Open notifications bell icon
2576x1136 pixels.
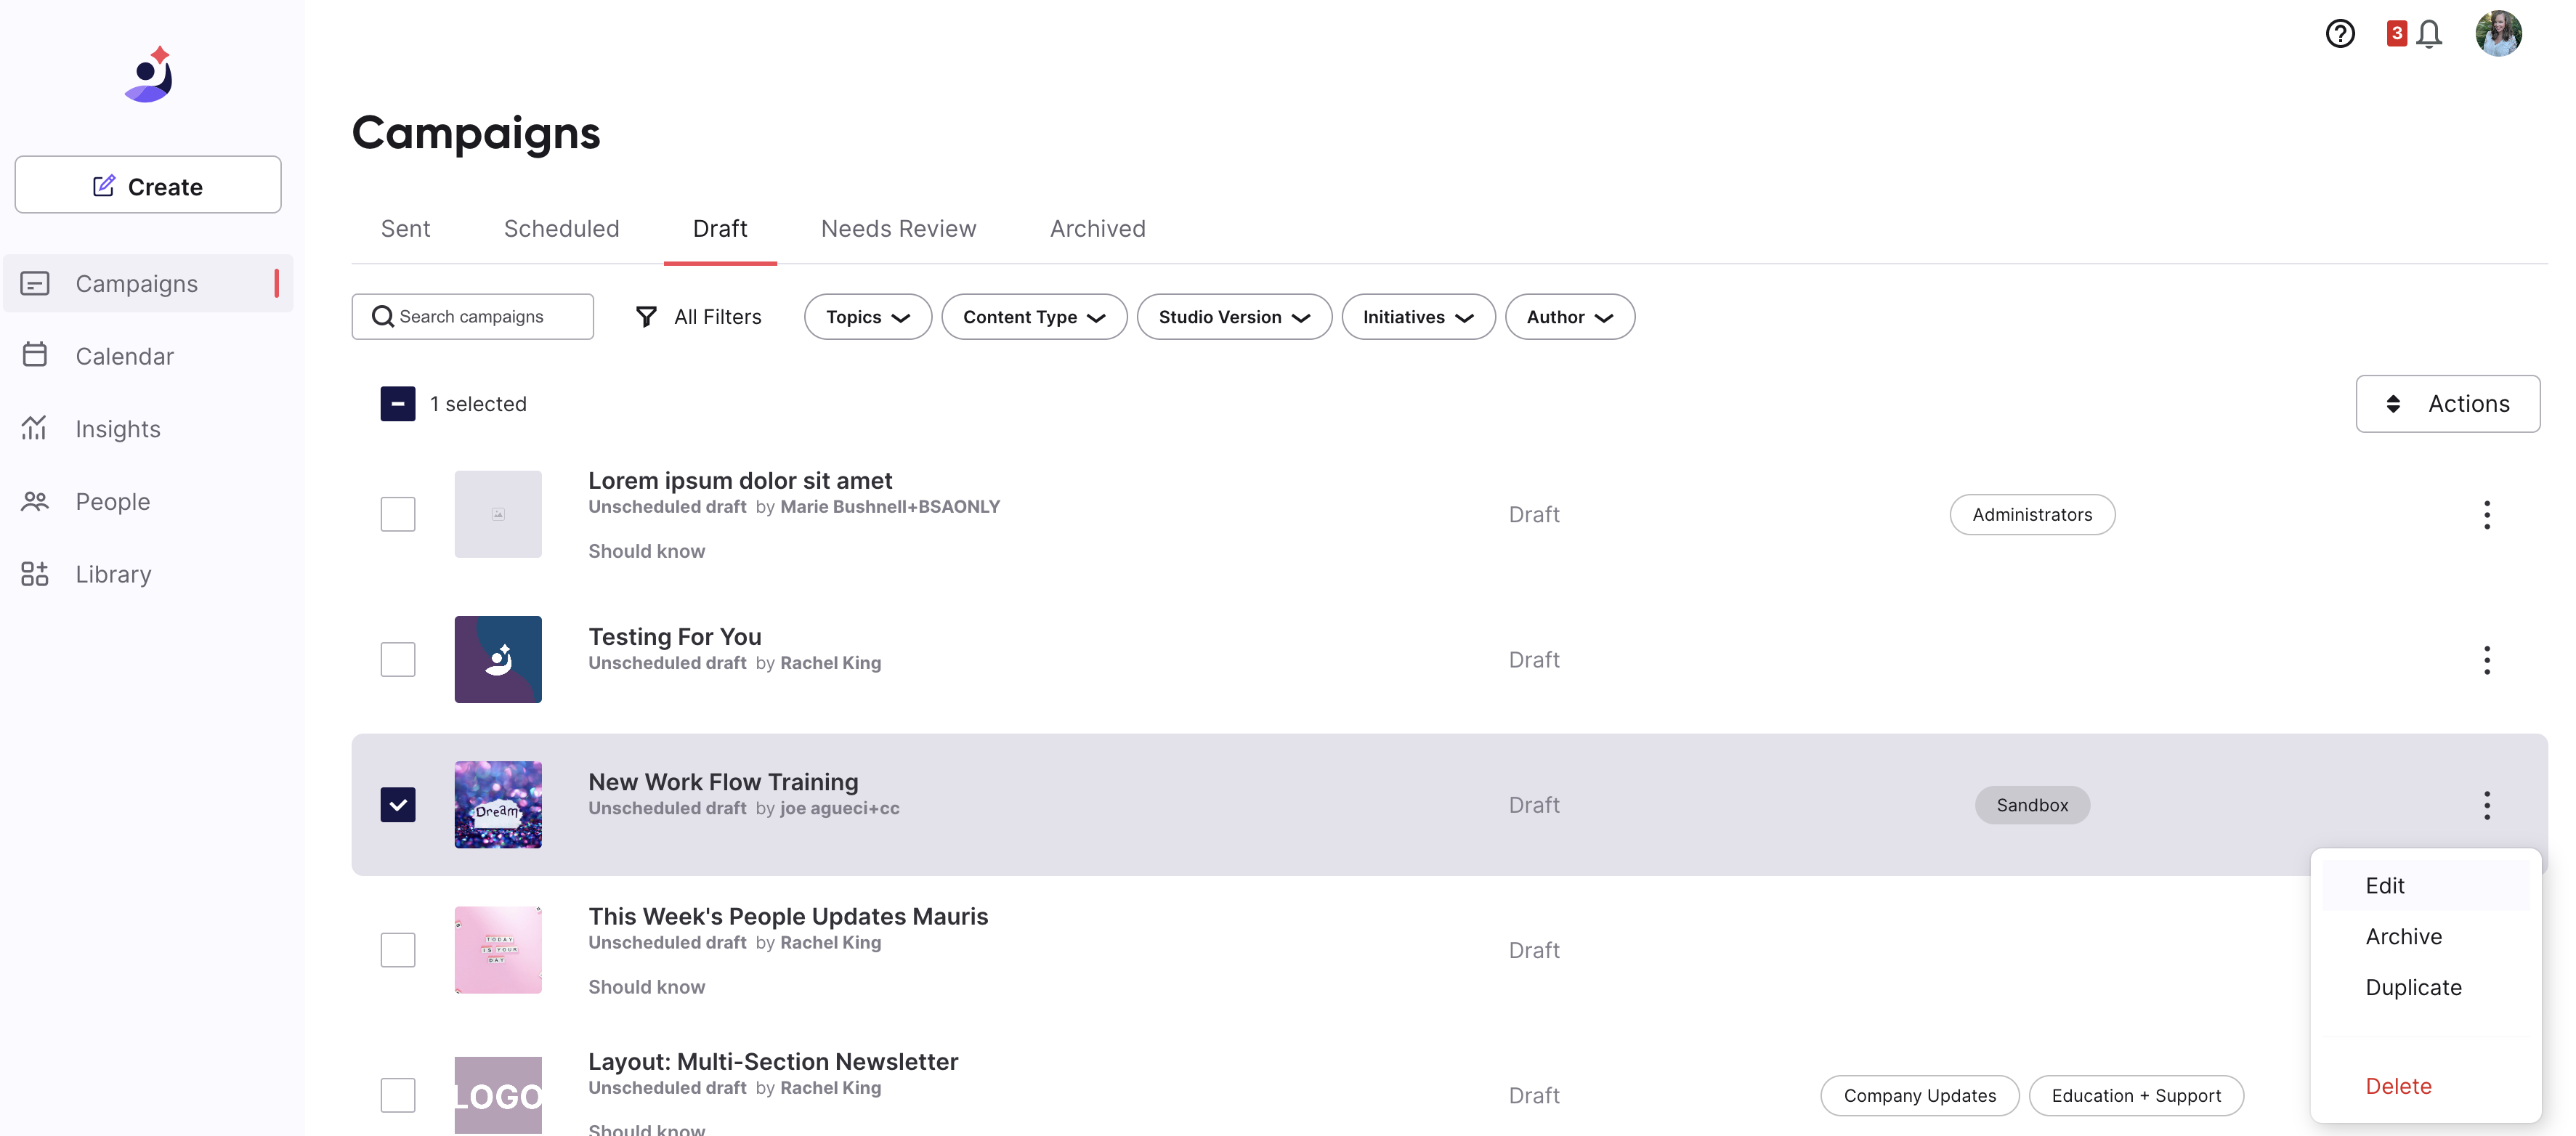pos(2428,34)
